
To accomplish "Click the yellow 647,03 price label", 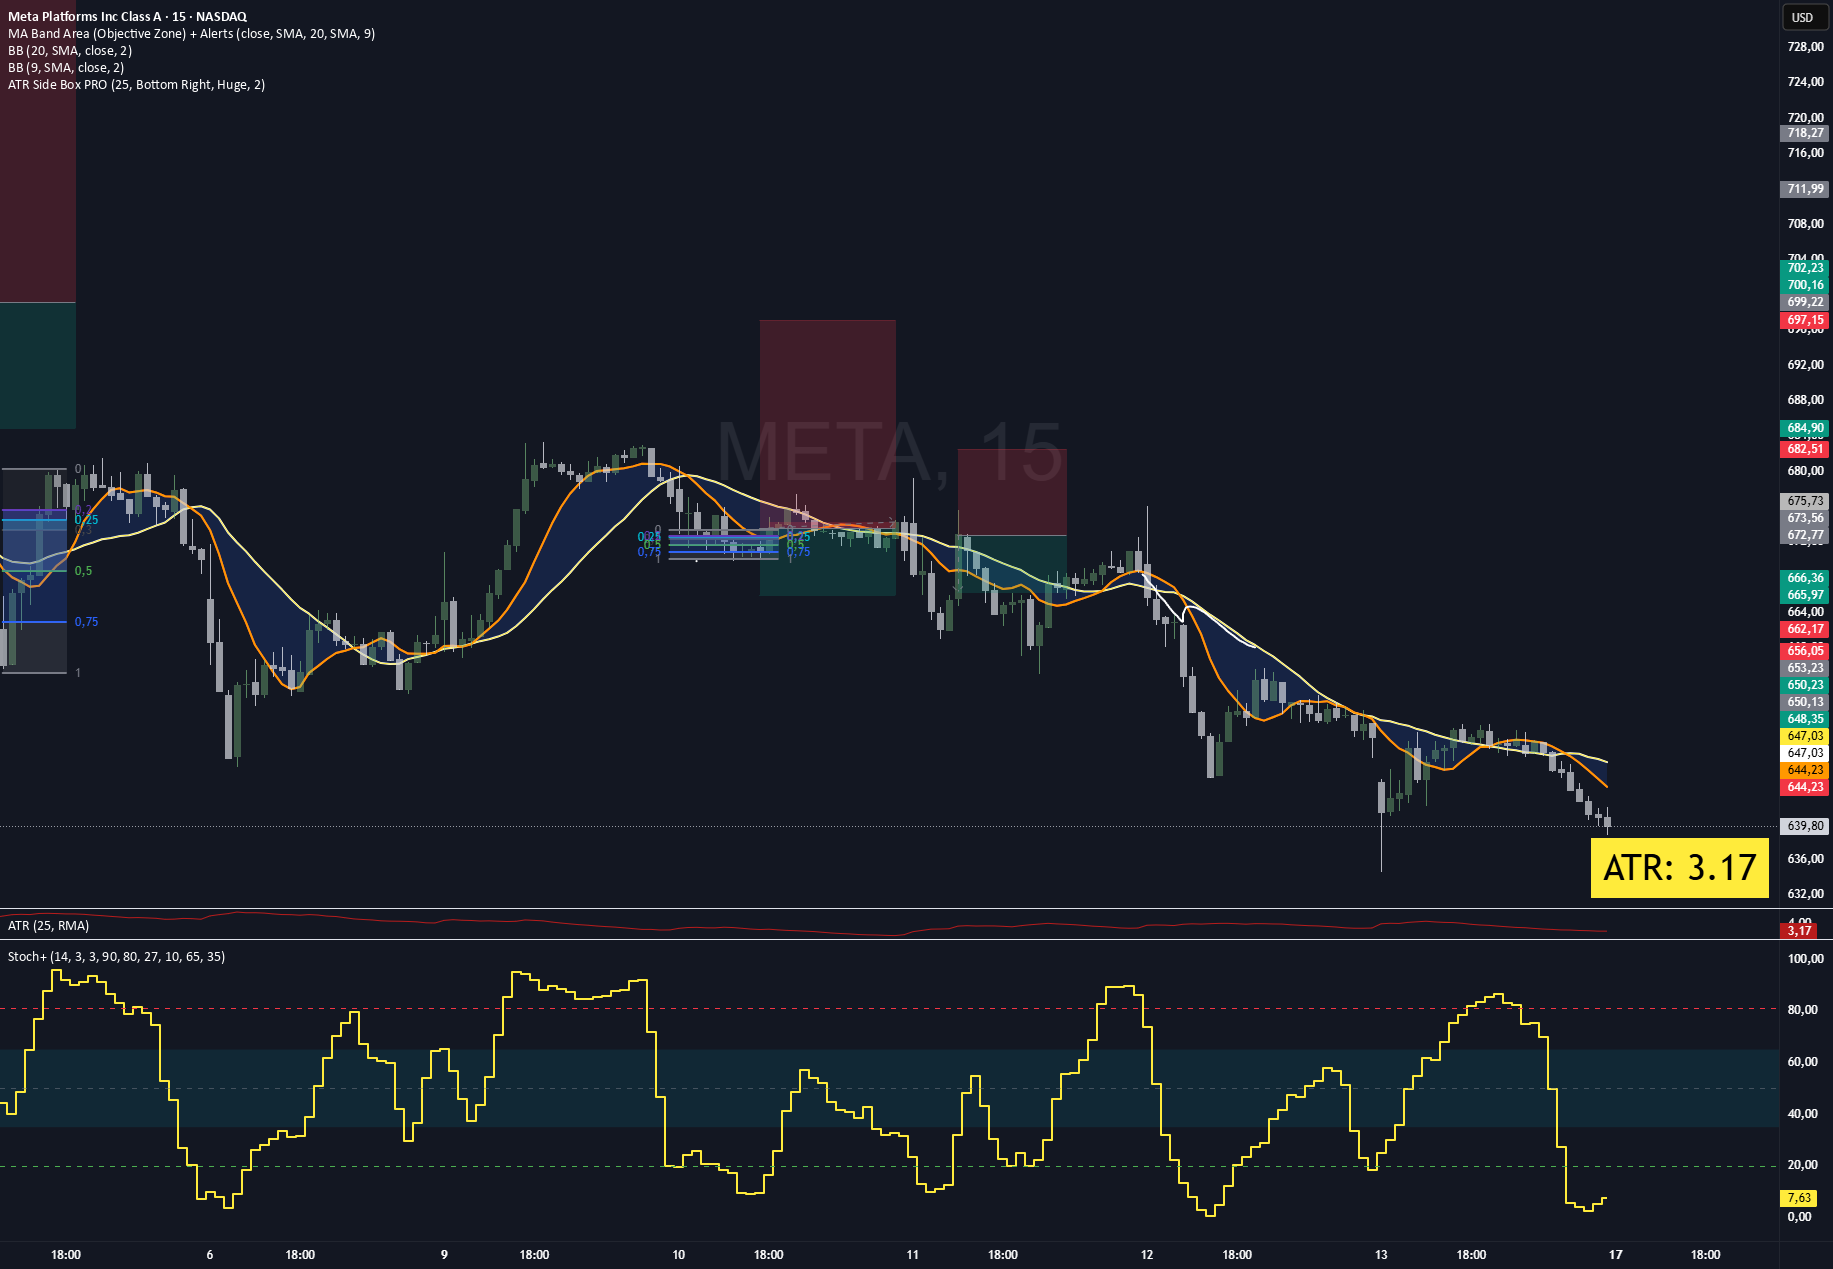I will 1805,736.
